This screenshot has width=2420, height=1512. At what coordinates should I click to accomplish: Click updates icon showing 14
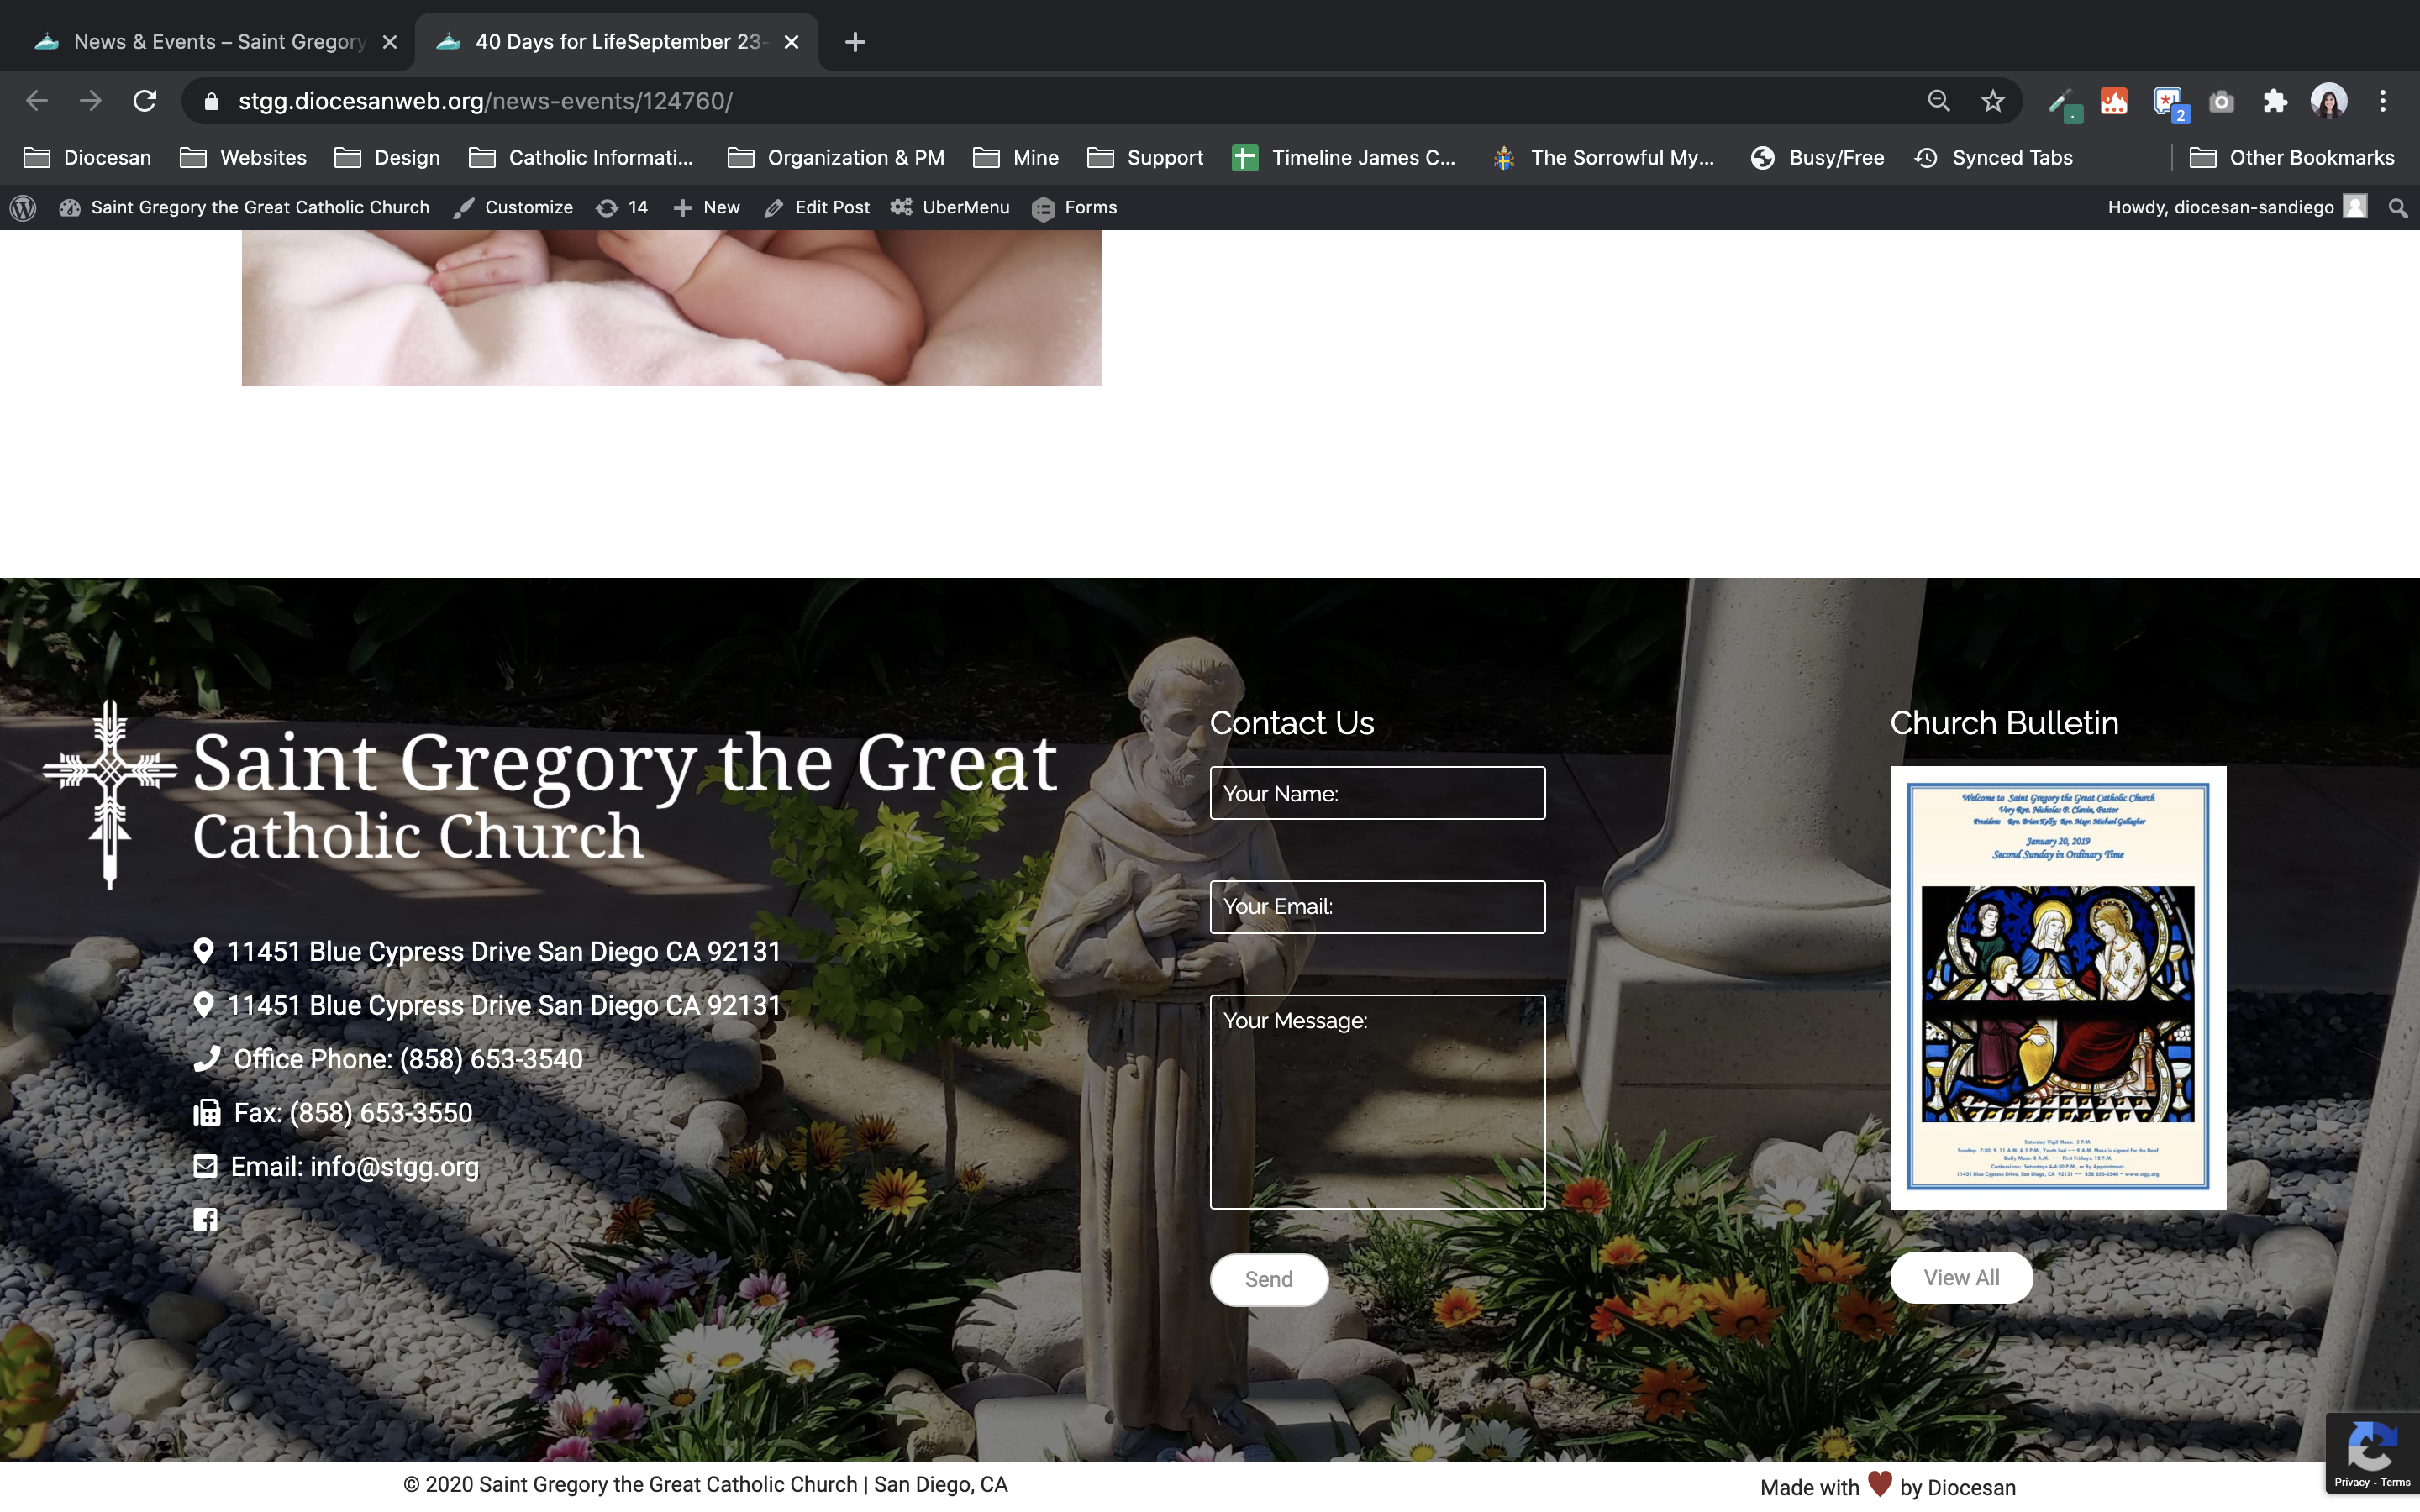point(622,207)
